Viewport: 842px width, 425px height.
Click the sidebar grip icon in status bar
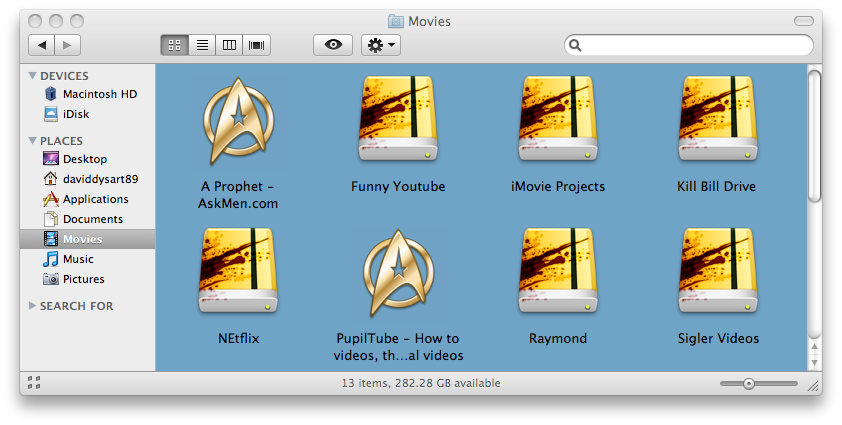tap(34, 383)
